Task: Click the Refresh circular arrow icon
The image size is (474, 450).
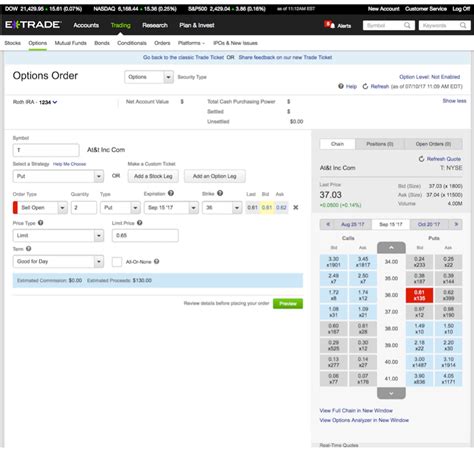Action: tap(365, 86)
